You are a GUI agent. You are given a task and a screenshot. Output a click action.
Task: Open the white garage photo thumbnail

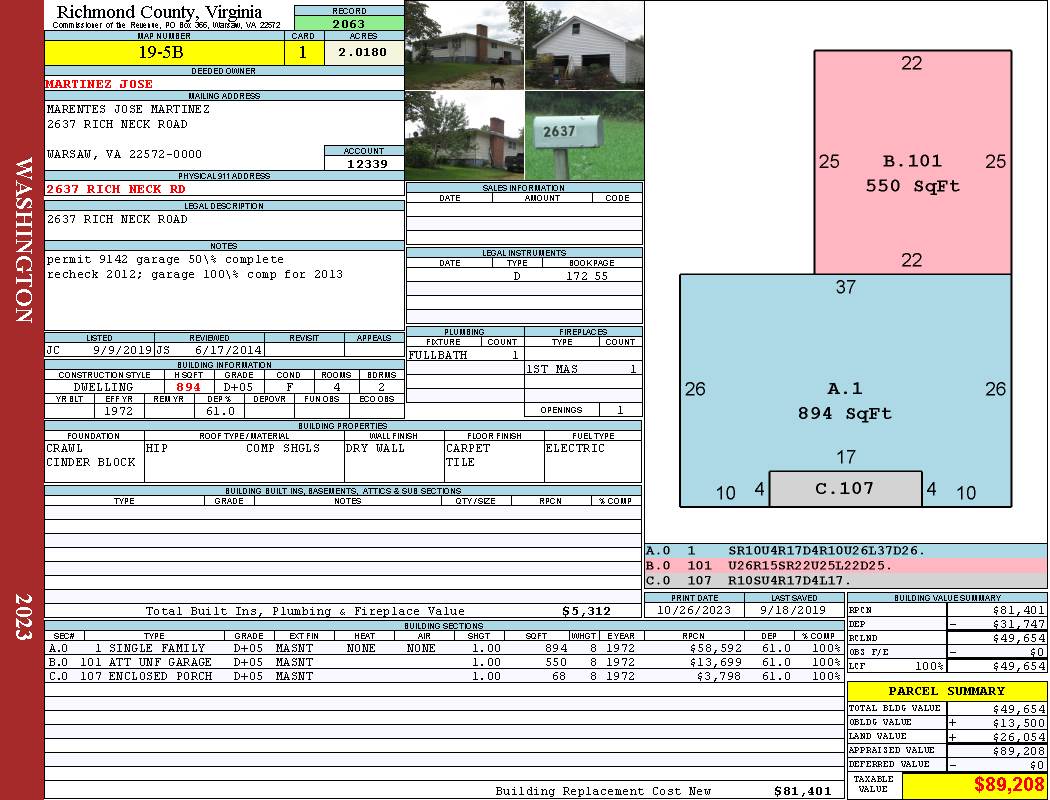pos(585,45)
